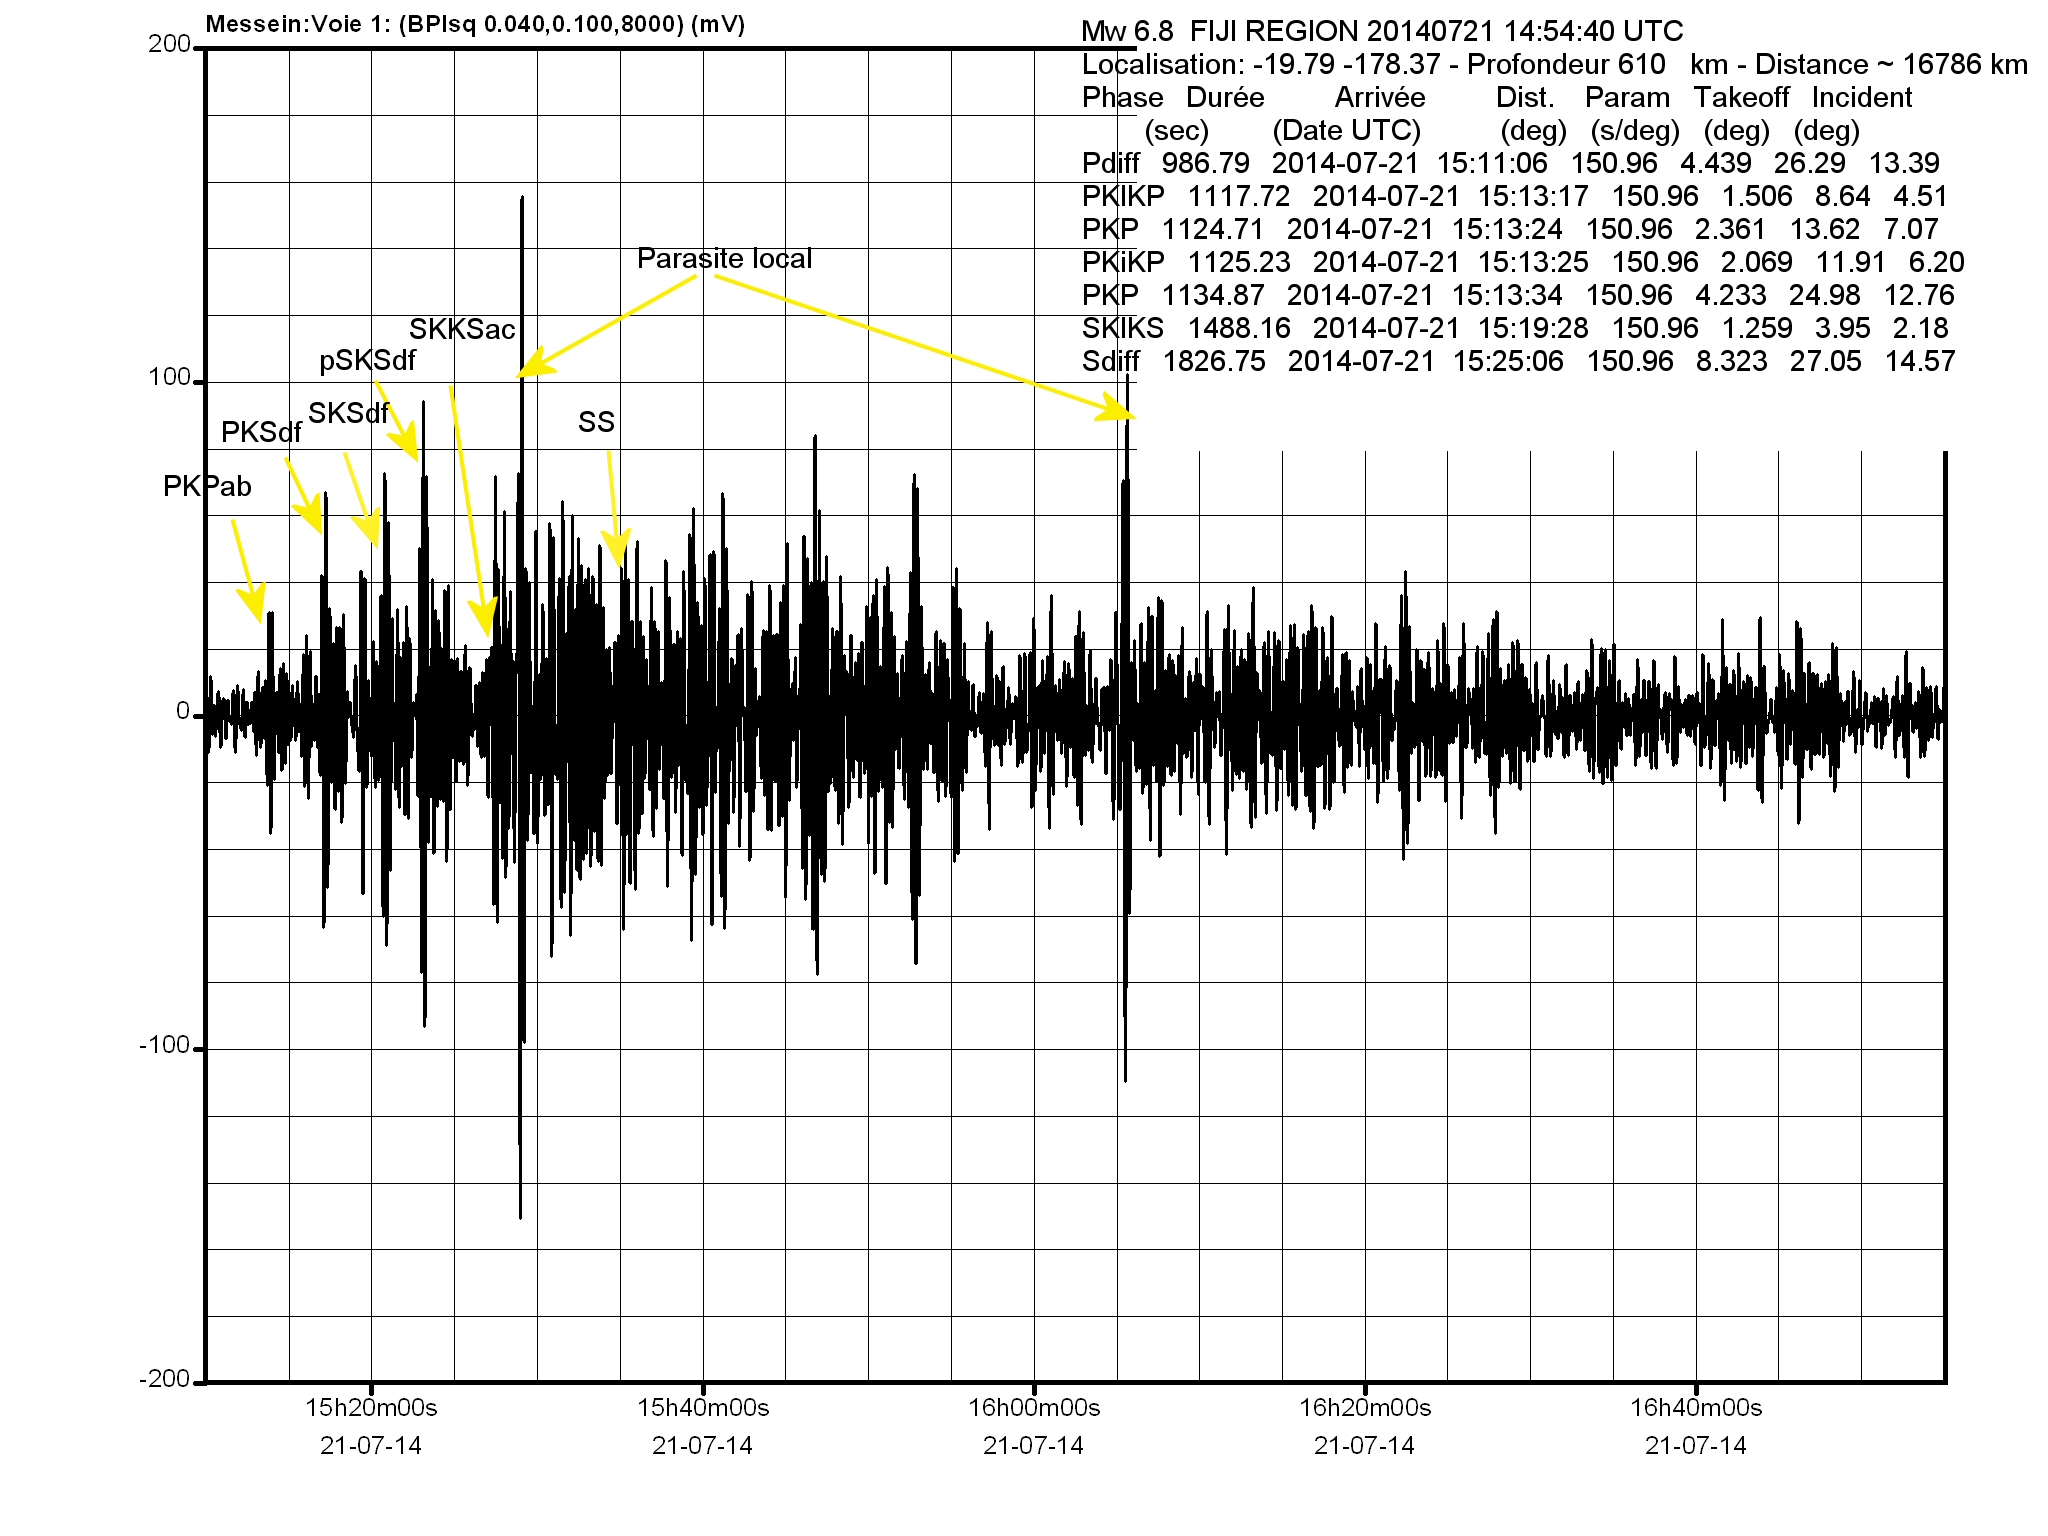This screenshot has width=2048, height=1536.
Task: Click the 15h40m00s time axis label
Action: [x=703, y=1408]
